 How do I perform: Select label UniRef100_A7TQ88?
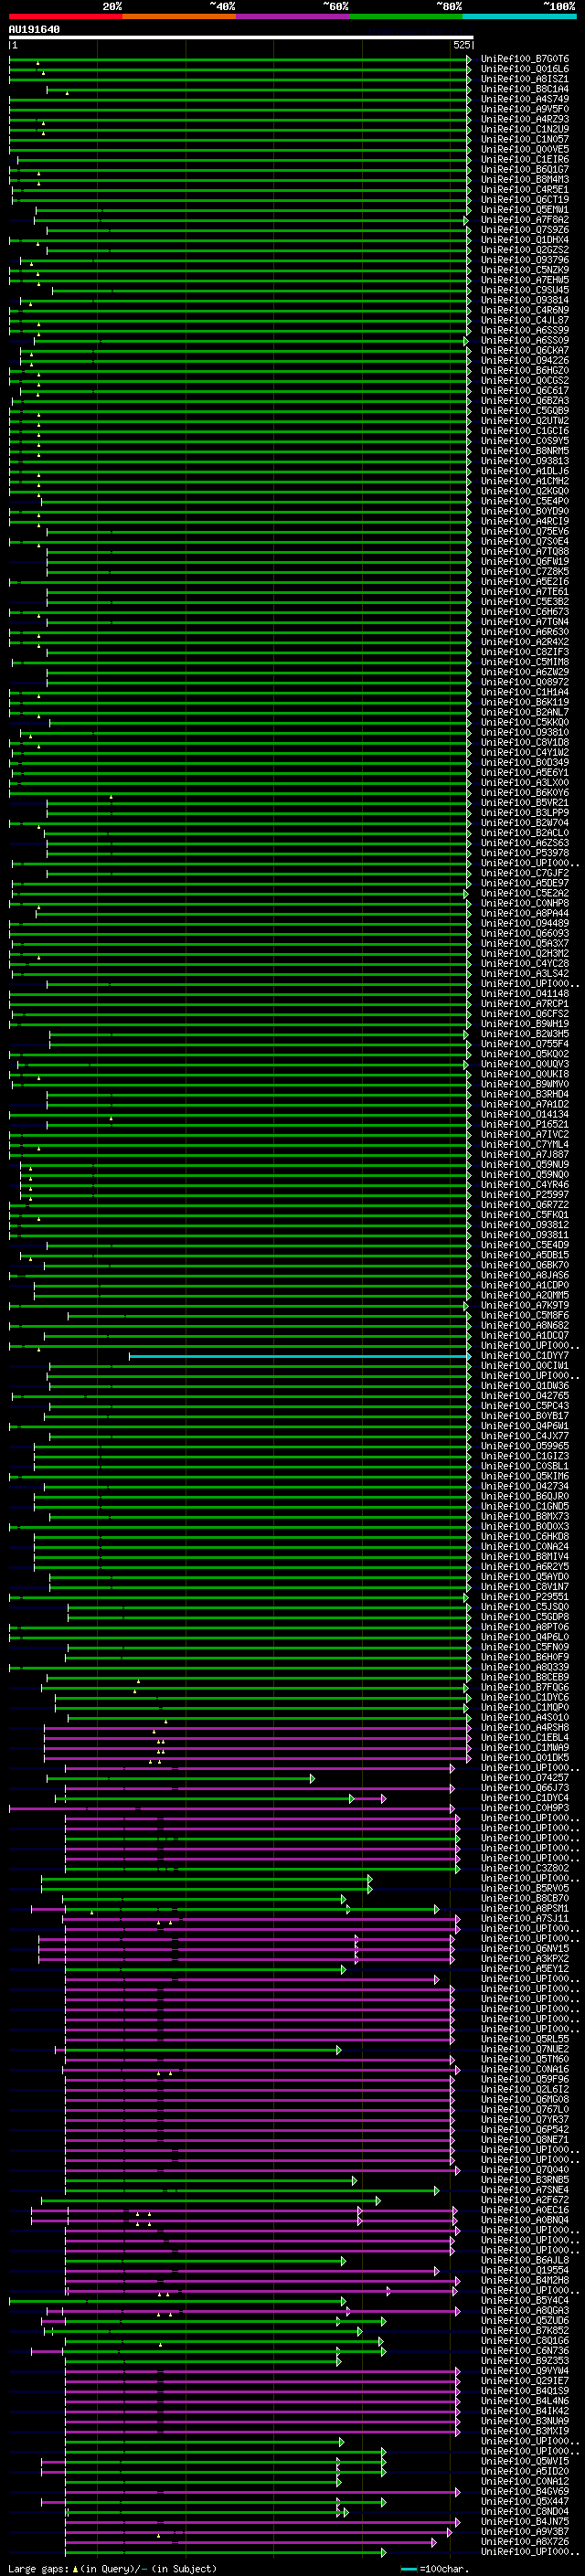(525, 552)
